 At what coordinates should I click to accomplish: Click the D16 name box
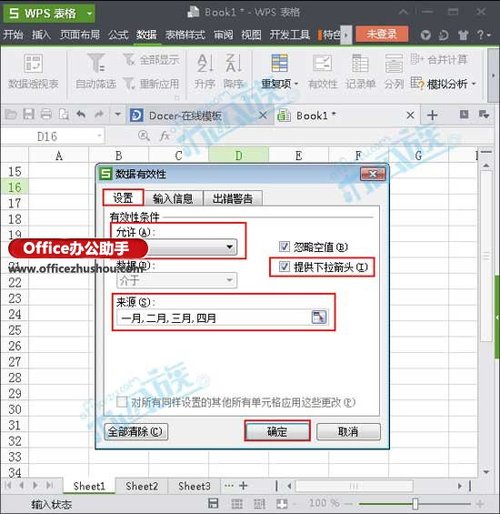coord(47,136)
